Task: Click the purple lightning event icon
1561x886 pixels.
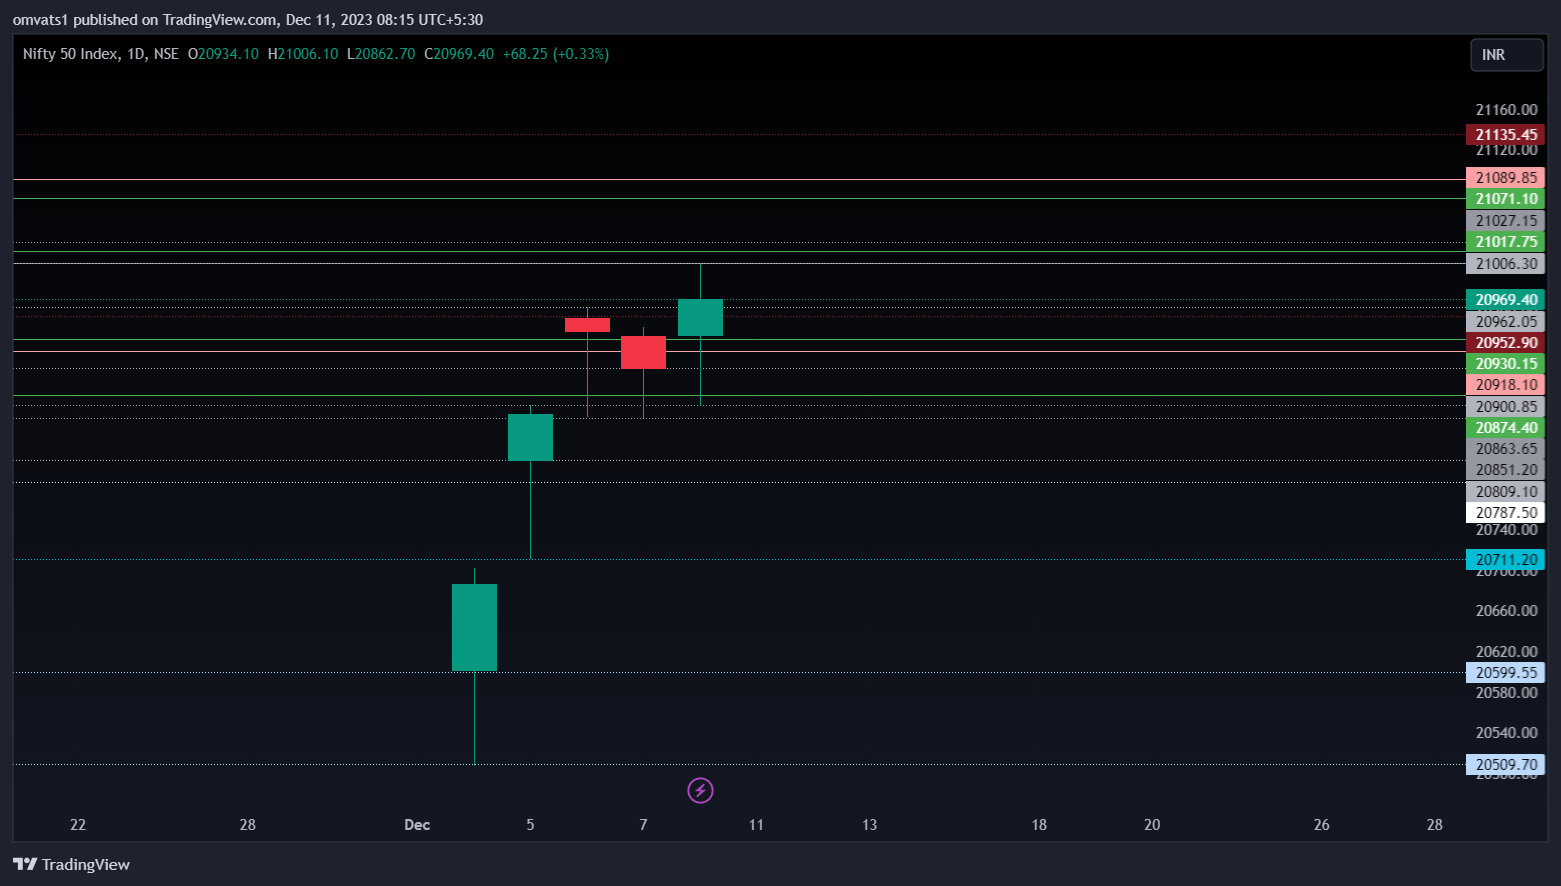Action: pos(700,791)
